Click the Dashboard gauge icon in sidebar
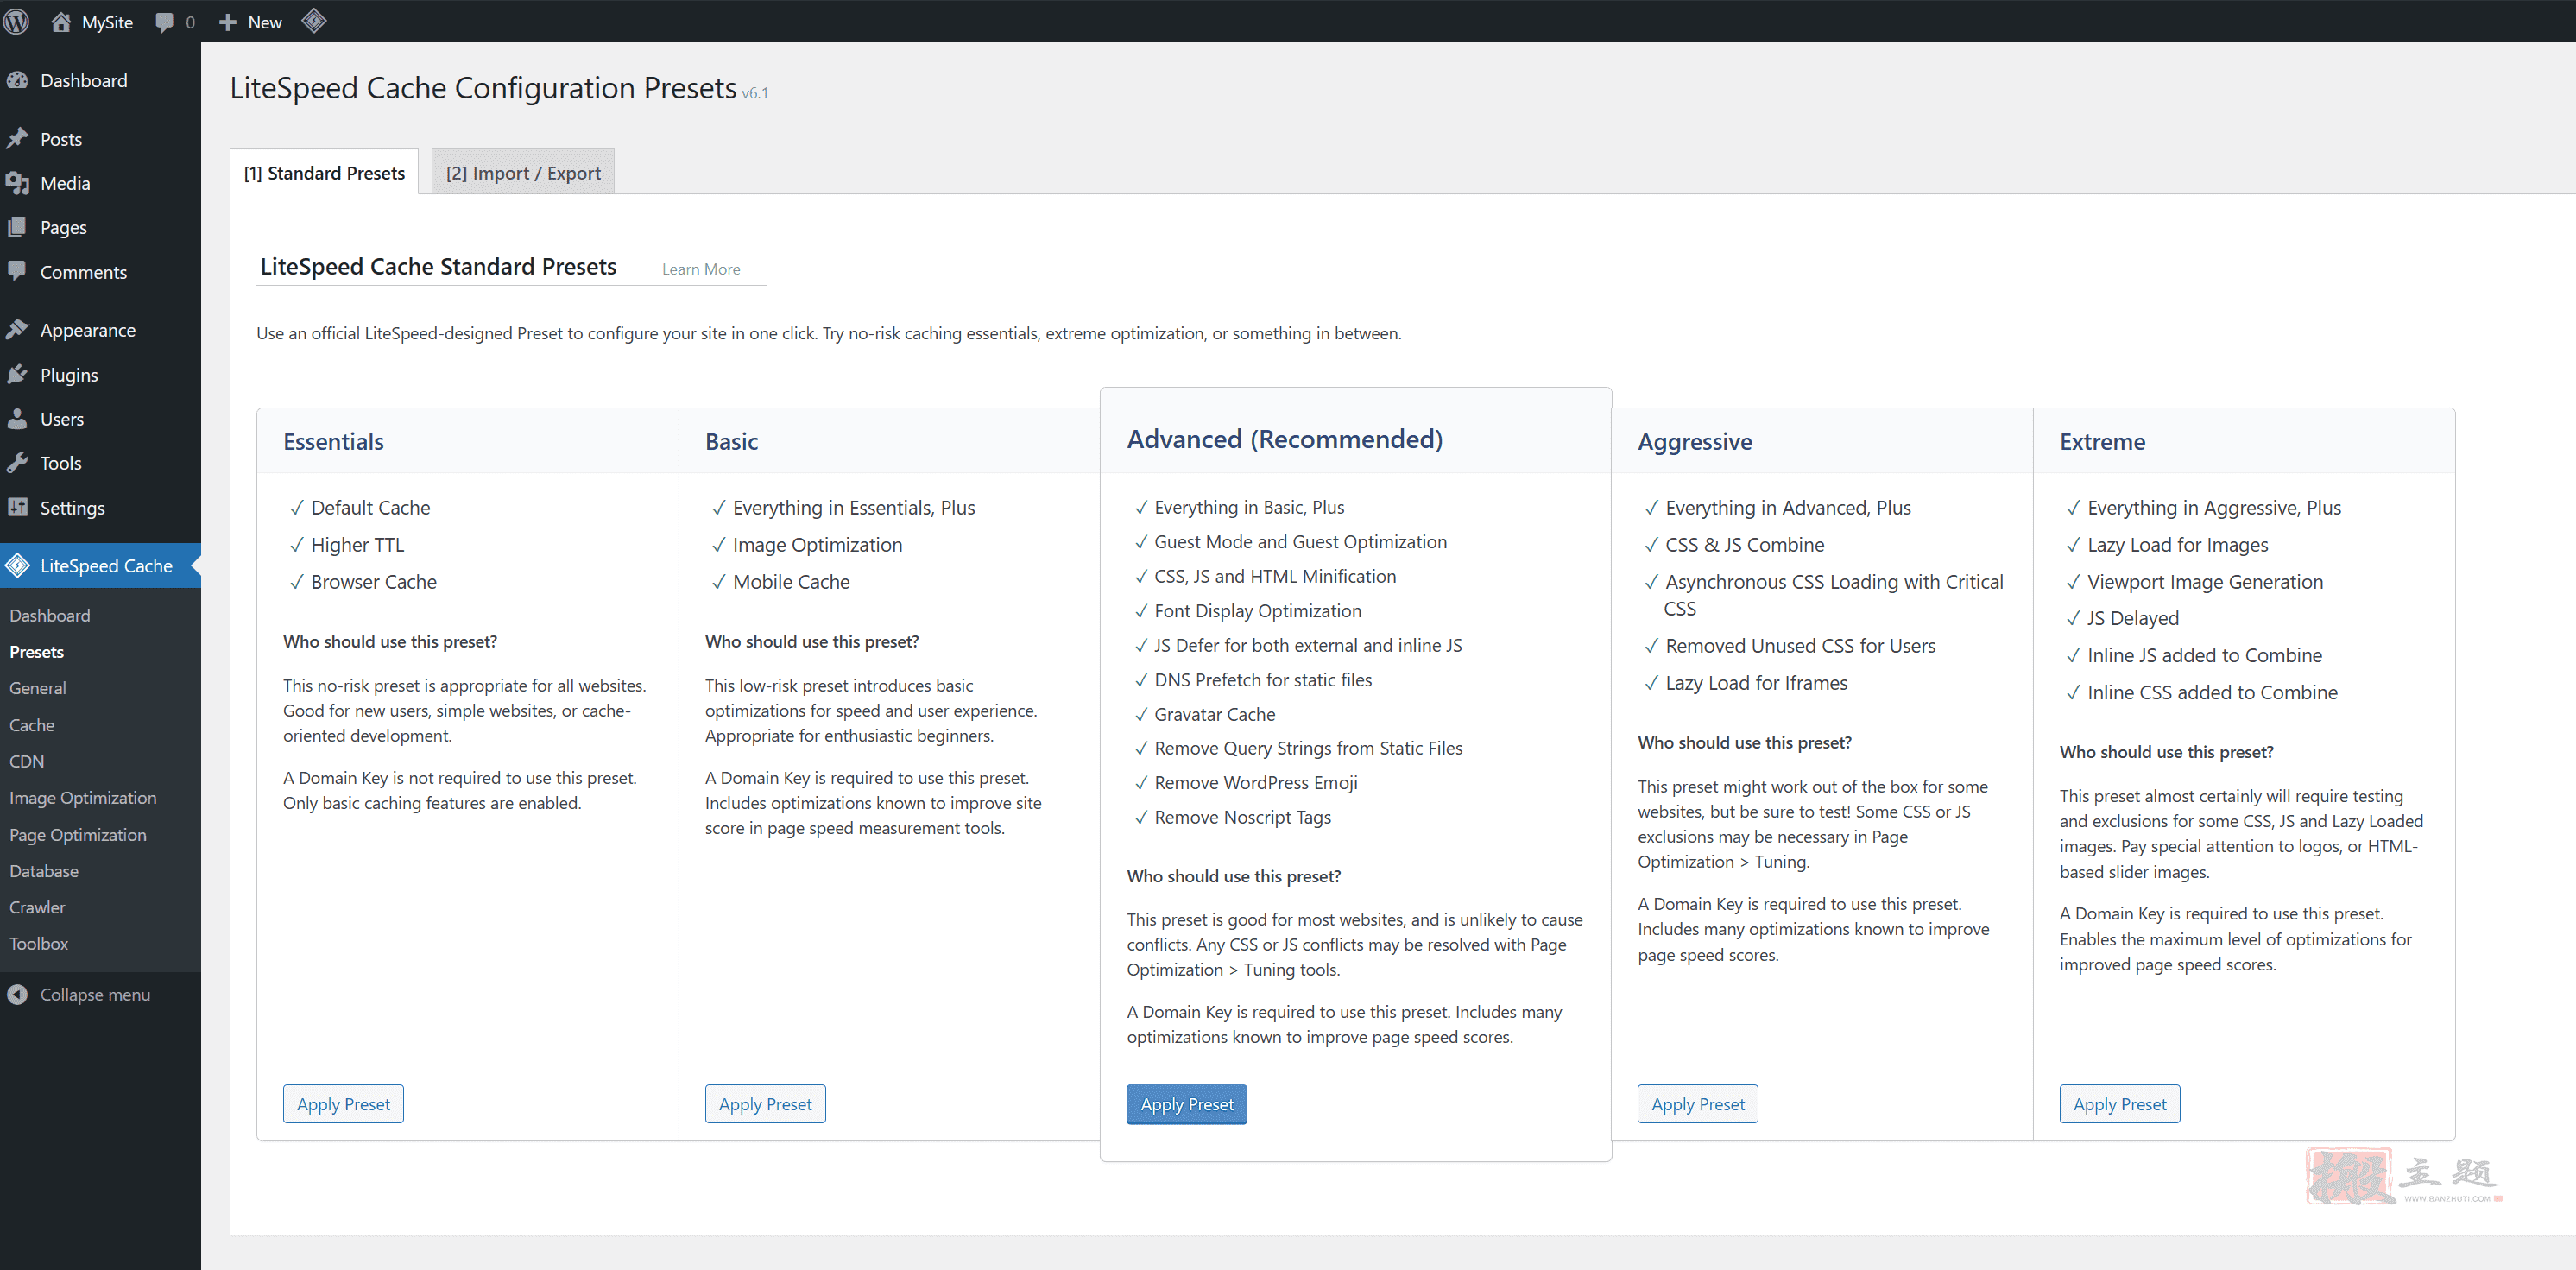The height and width of the screenshot is (1270, 2576). 17,81
